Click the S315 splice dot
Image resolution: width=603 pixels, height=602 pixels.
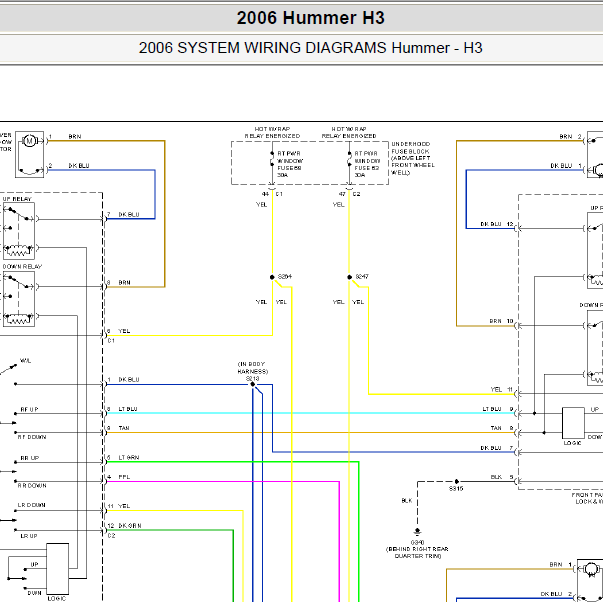click(456, 481)
